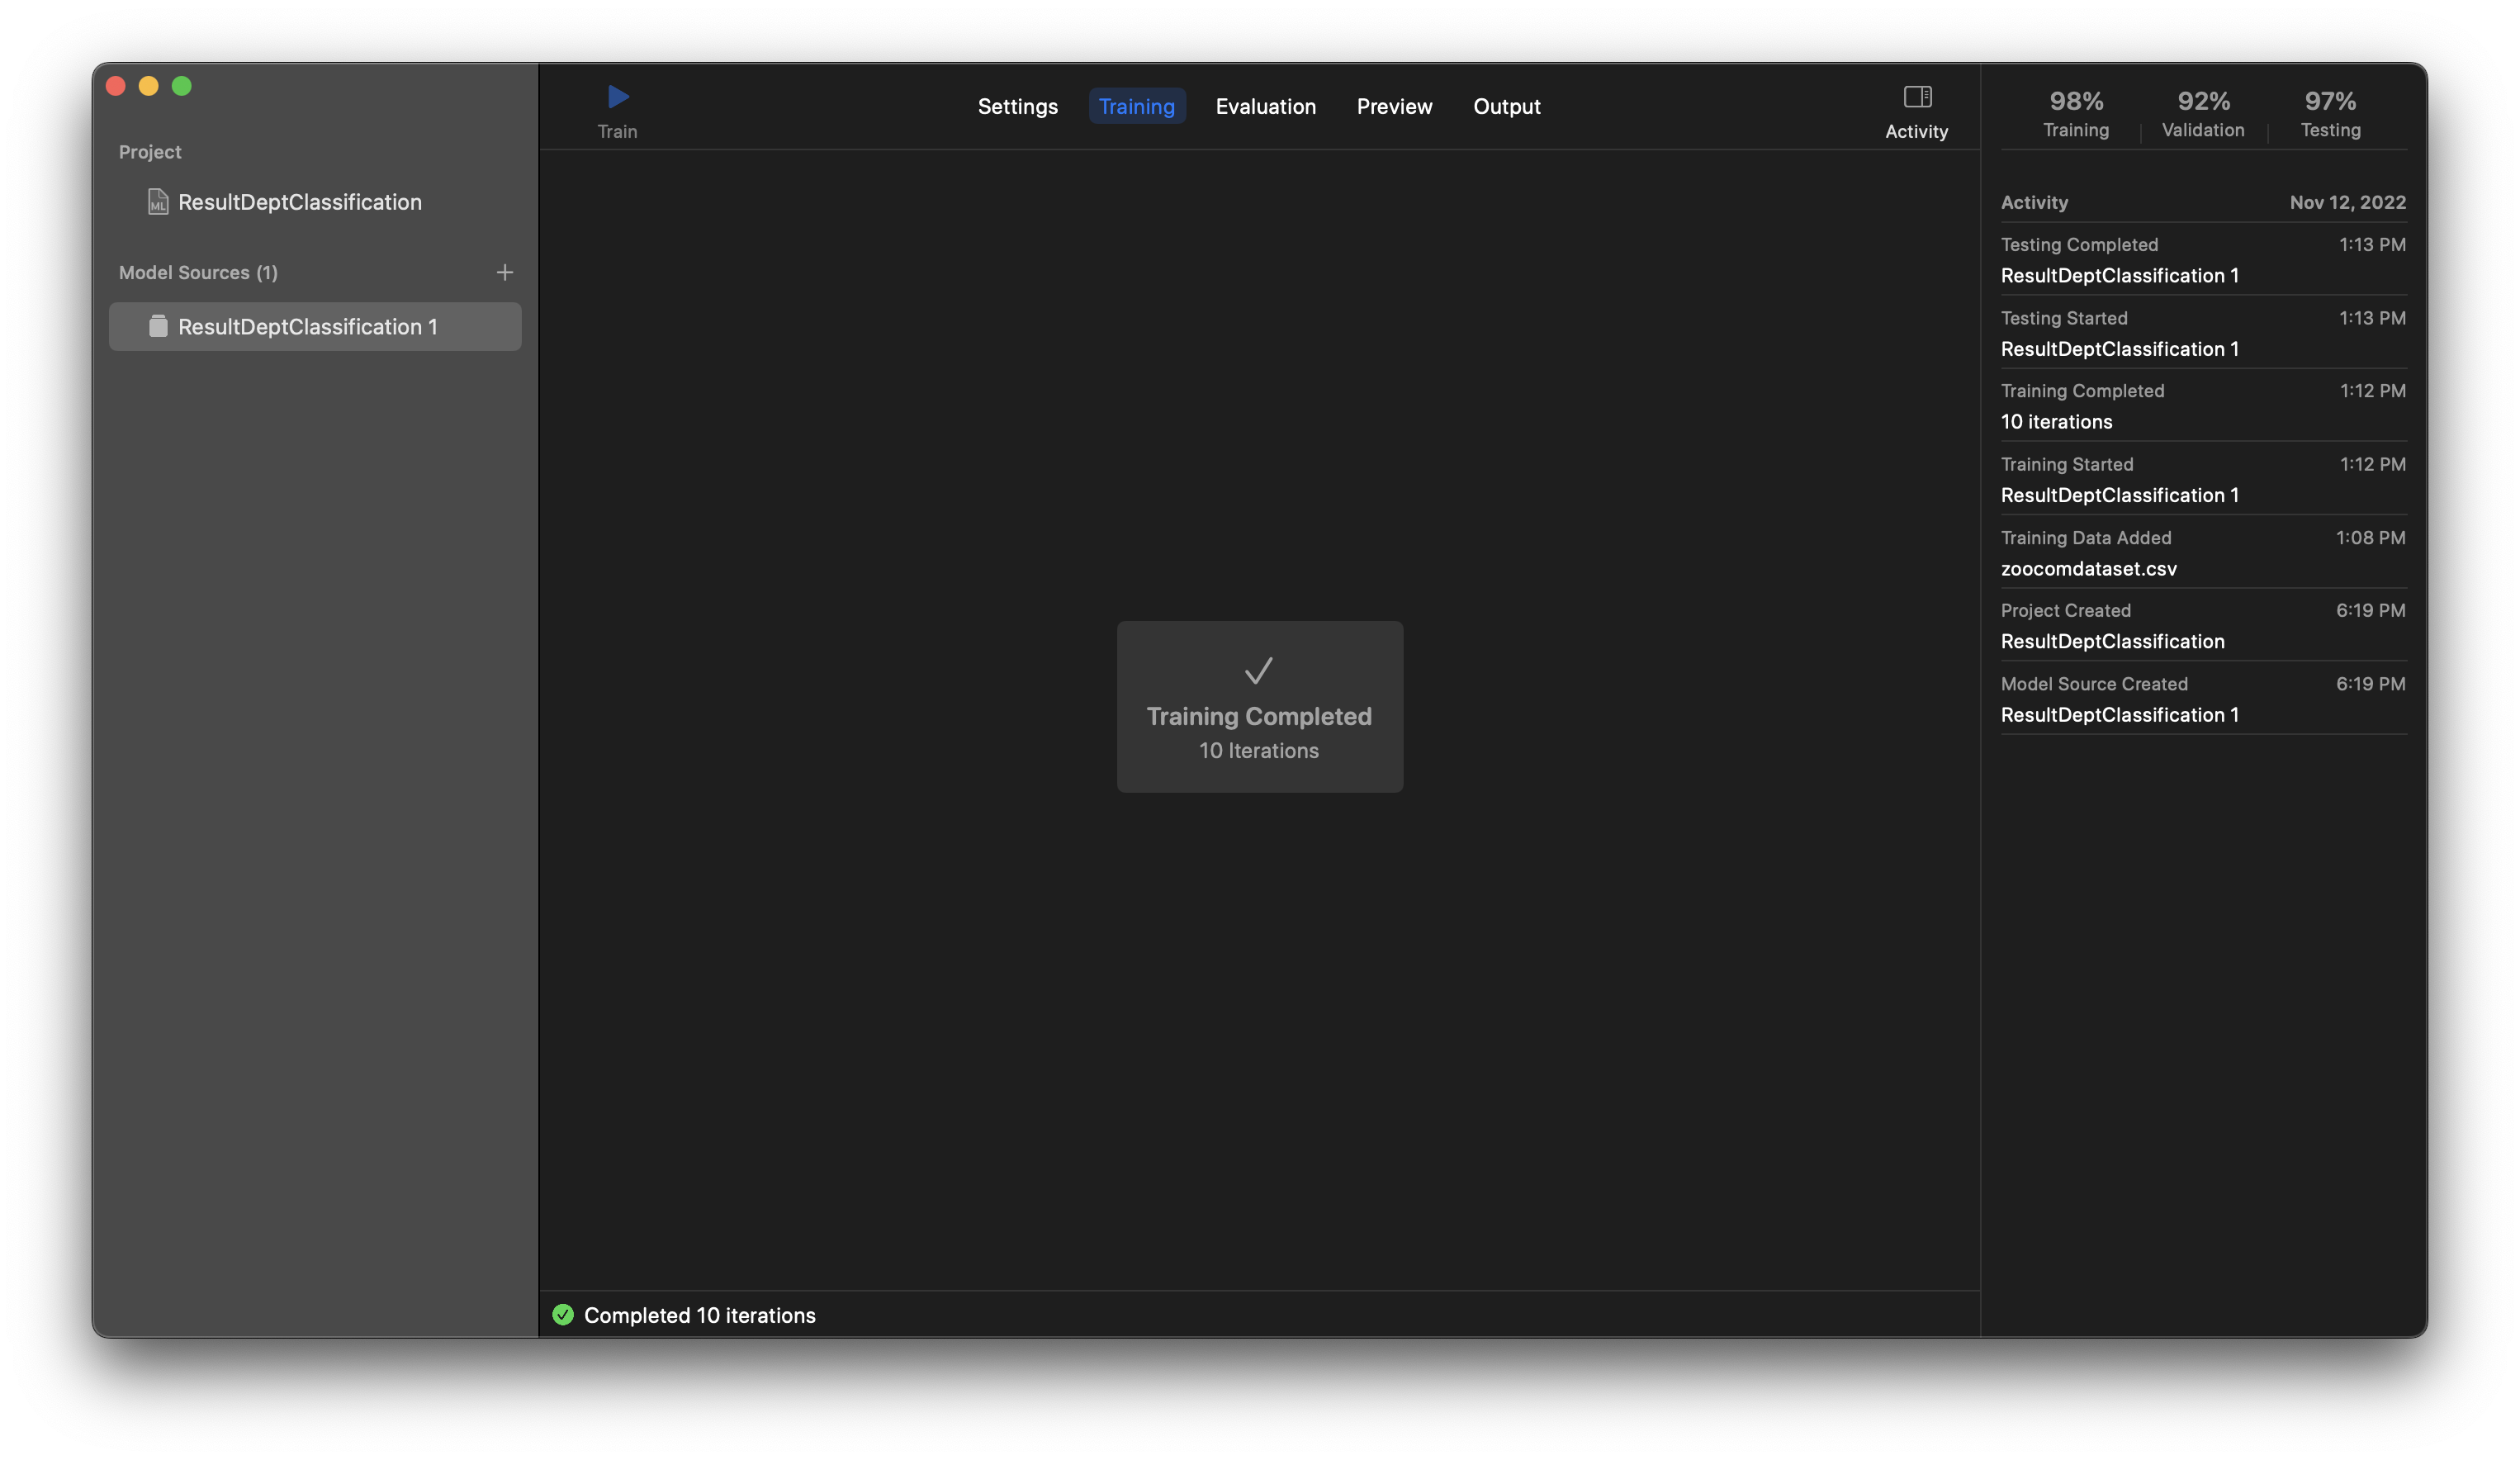The image size is (2520, 1460).
Task: Select the 98% Training accuracy metric
Action: tap(2076, 113)
